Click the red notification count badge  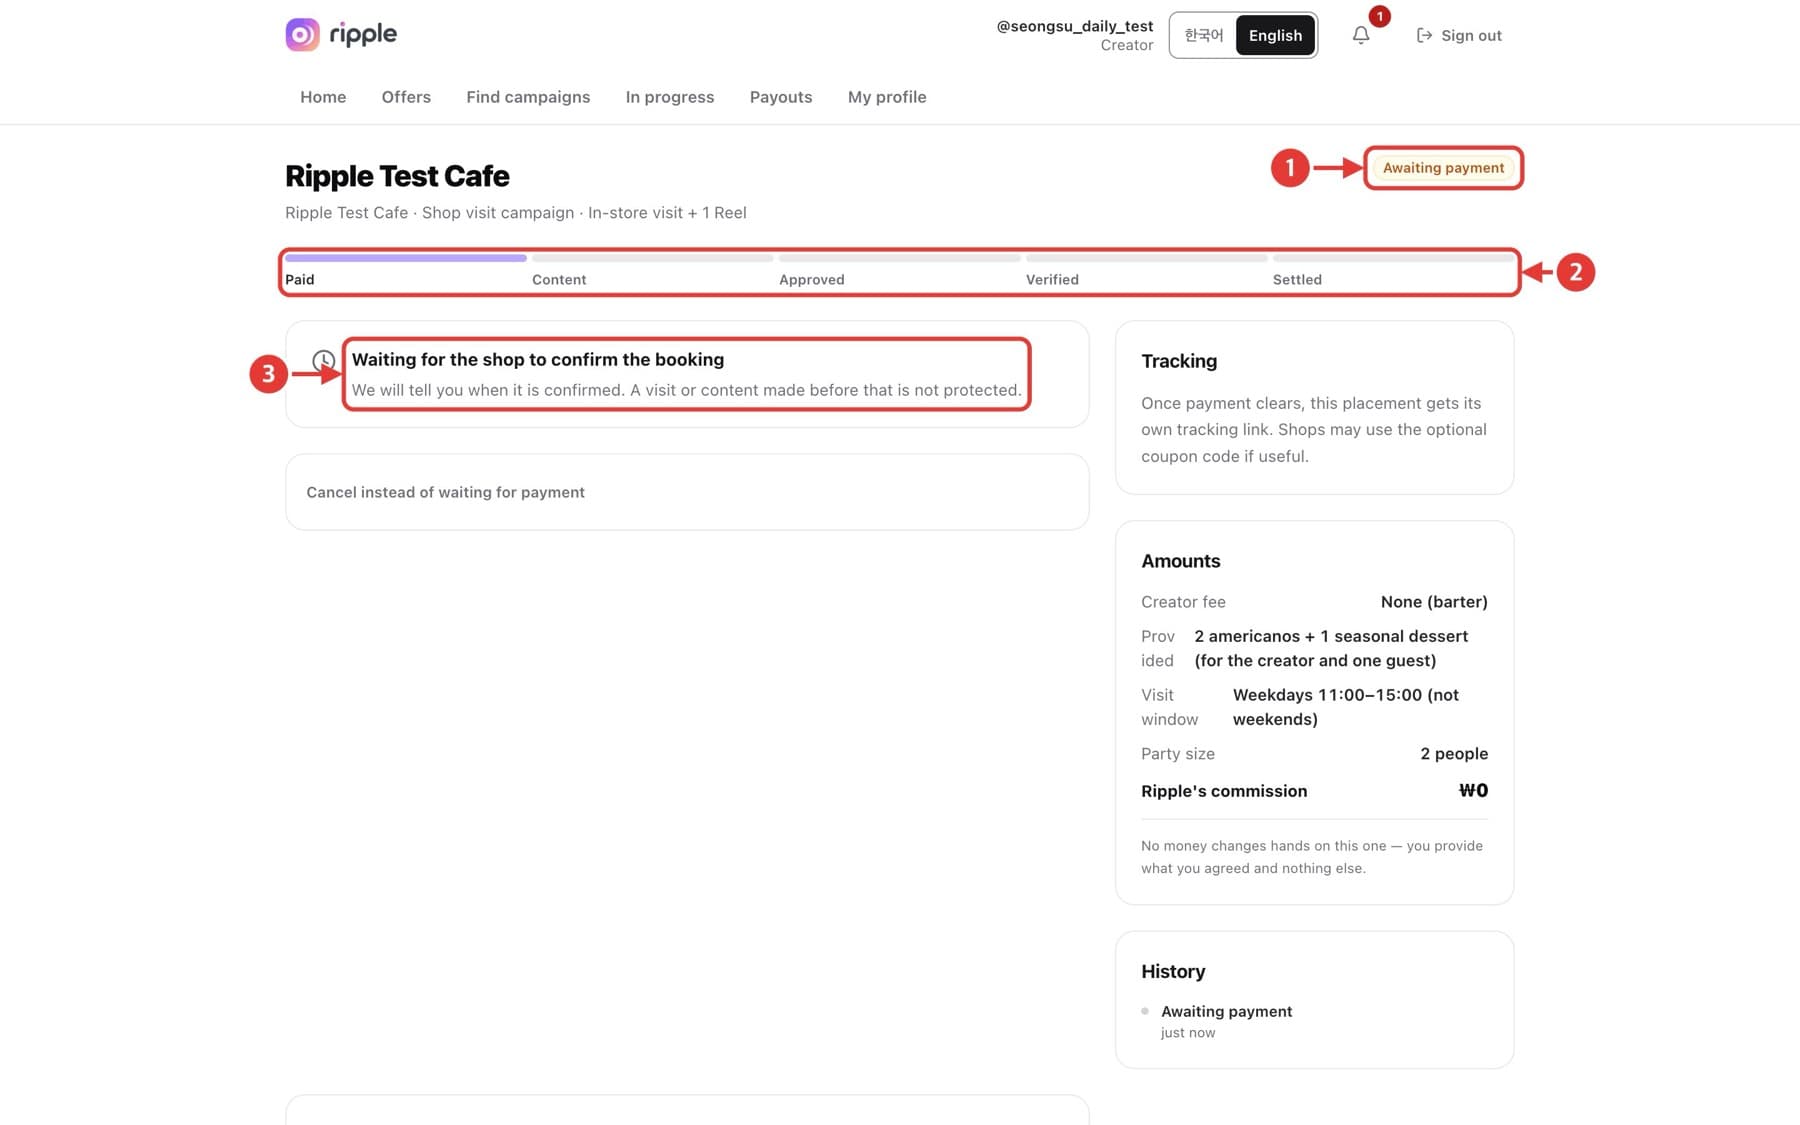pyautogui.click(x=1379, y=16)
